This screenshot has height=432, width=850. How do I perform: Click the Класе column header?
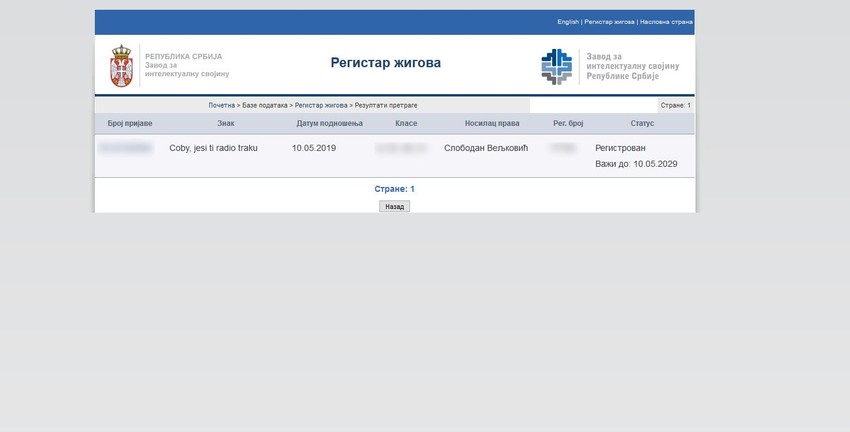coord(406,124)
